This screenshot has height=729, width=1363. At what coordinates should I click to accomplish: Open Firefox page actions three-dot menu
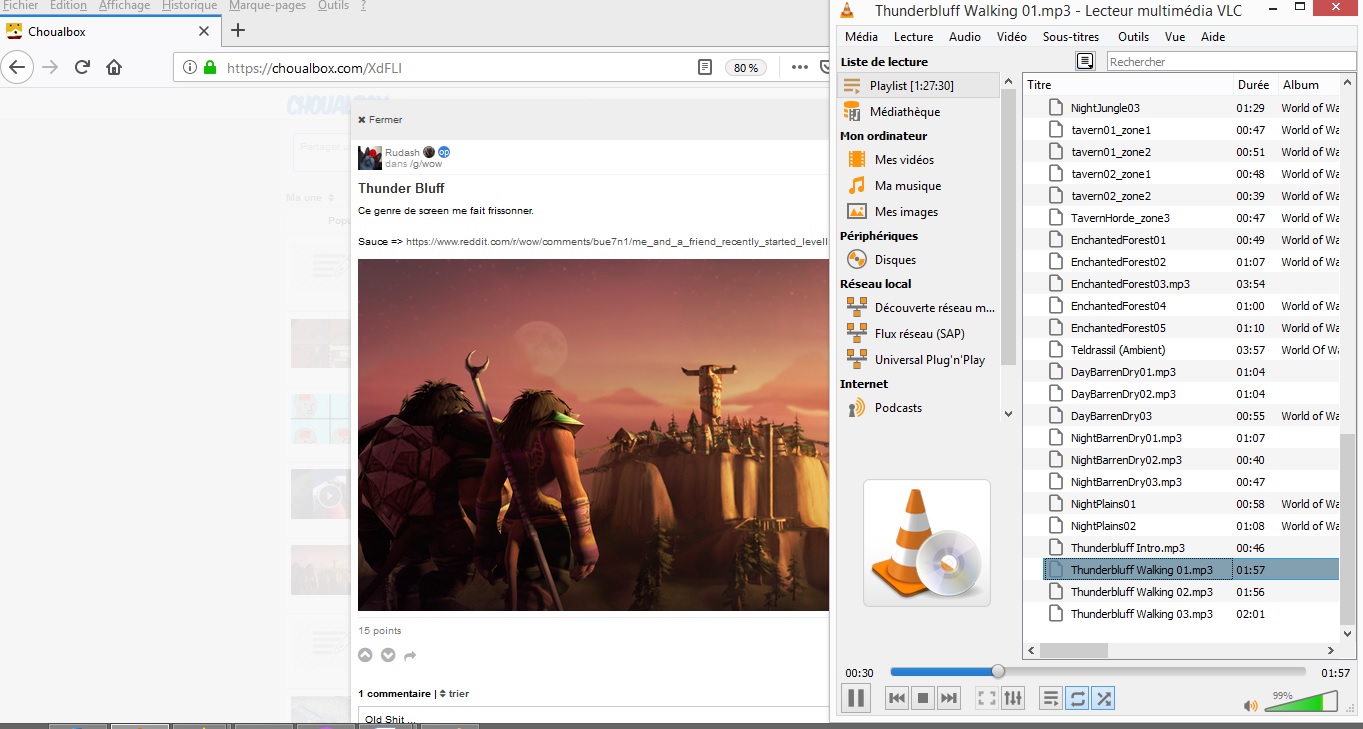(x=799, y=68)
